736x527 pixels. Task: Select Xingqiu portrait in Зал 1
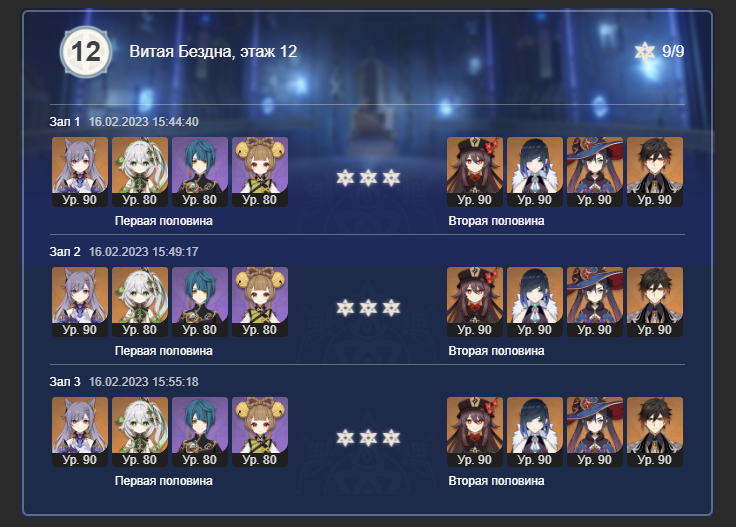[200, 172]
